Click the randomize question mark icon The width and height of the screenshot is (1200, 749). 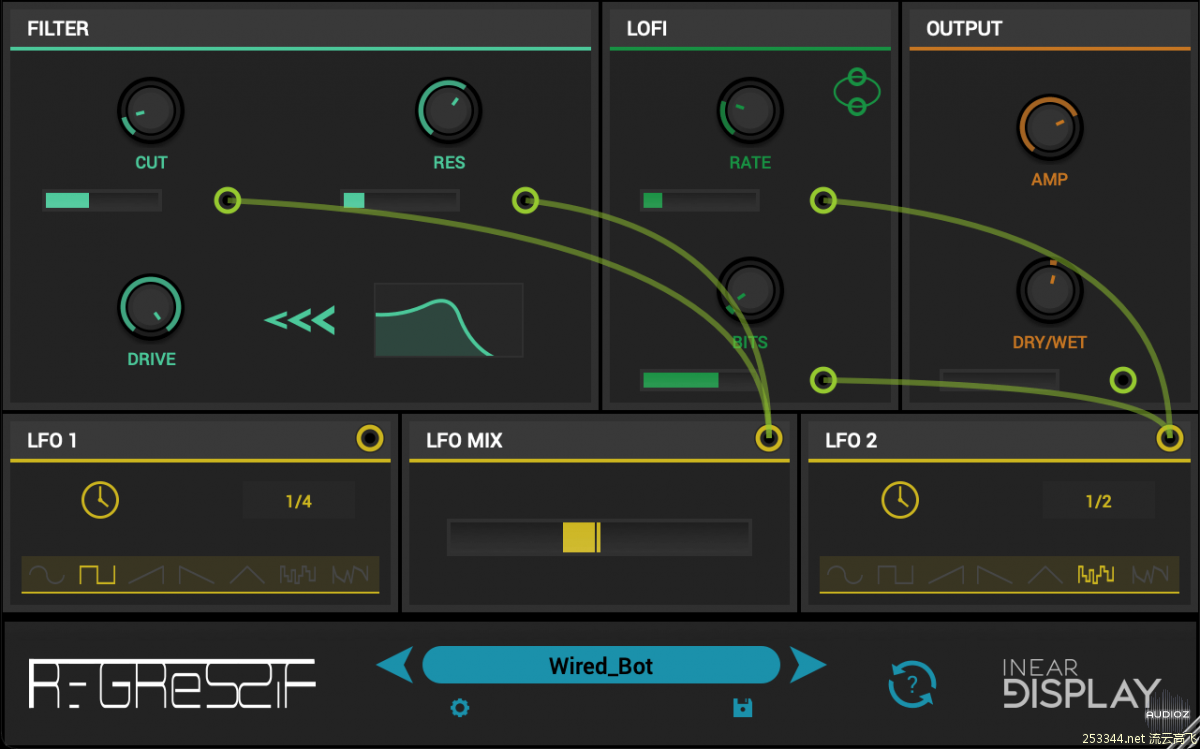pyautogui.click(x=912, y=685)
